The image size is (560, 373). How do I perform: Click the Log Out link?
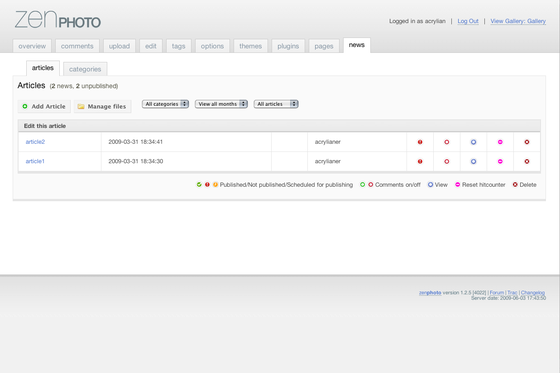(x=468, y=21)
